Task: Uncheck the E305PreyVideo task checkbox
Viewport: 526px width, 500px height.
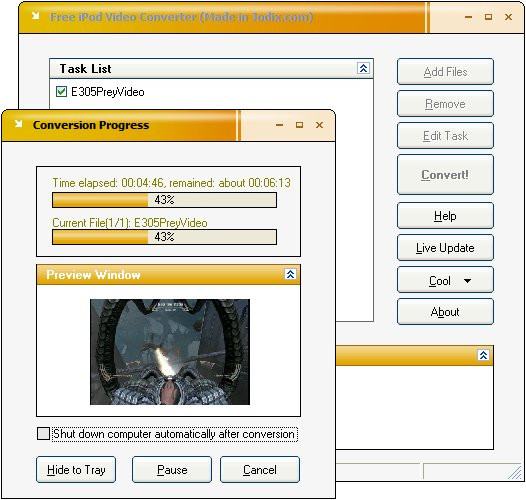Action: [x=61, y=92]
